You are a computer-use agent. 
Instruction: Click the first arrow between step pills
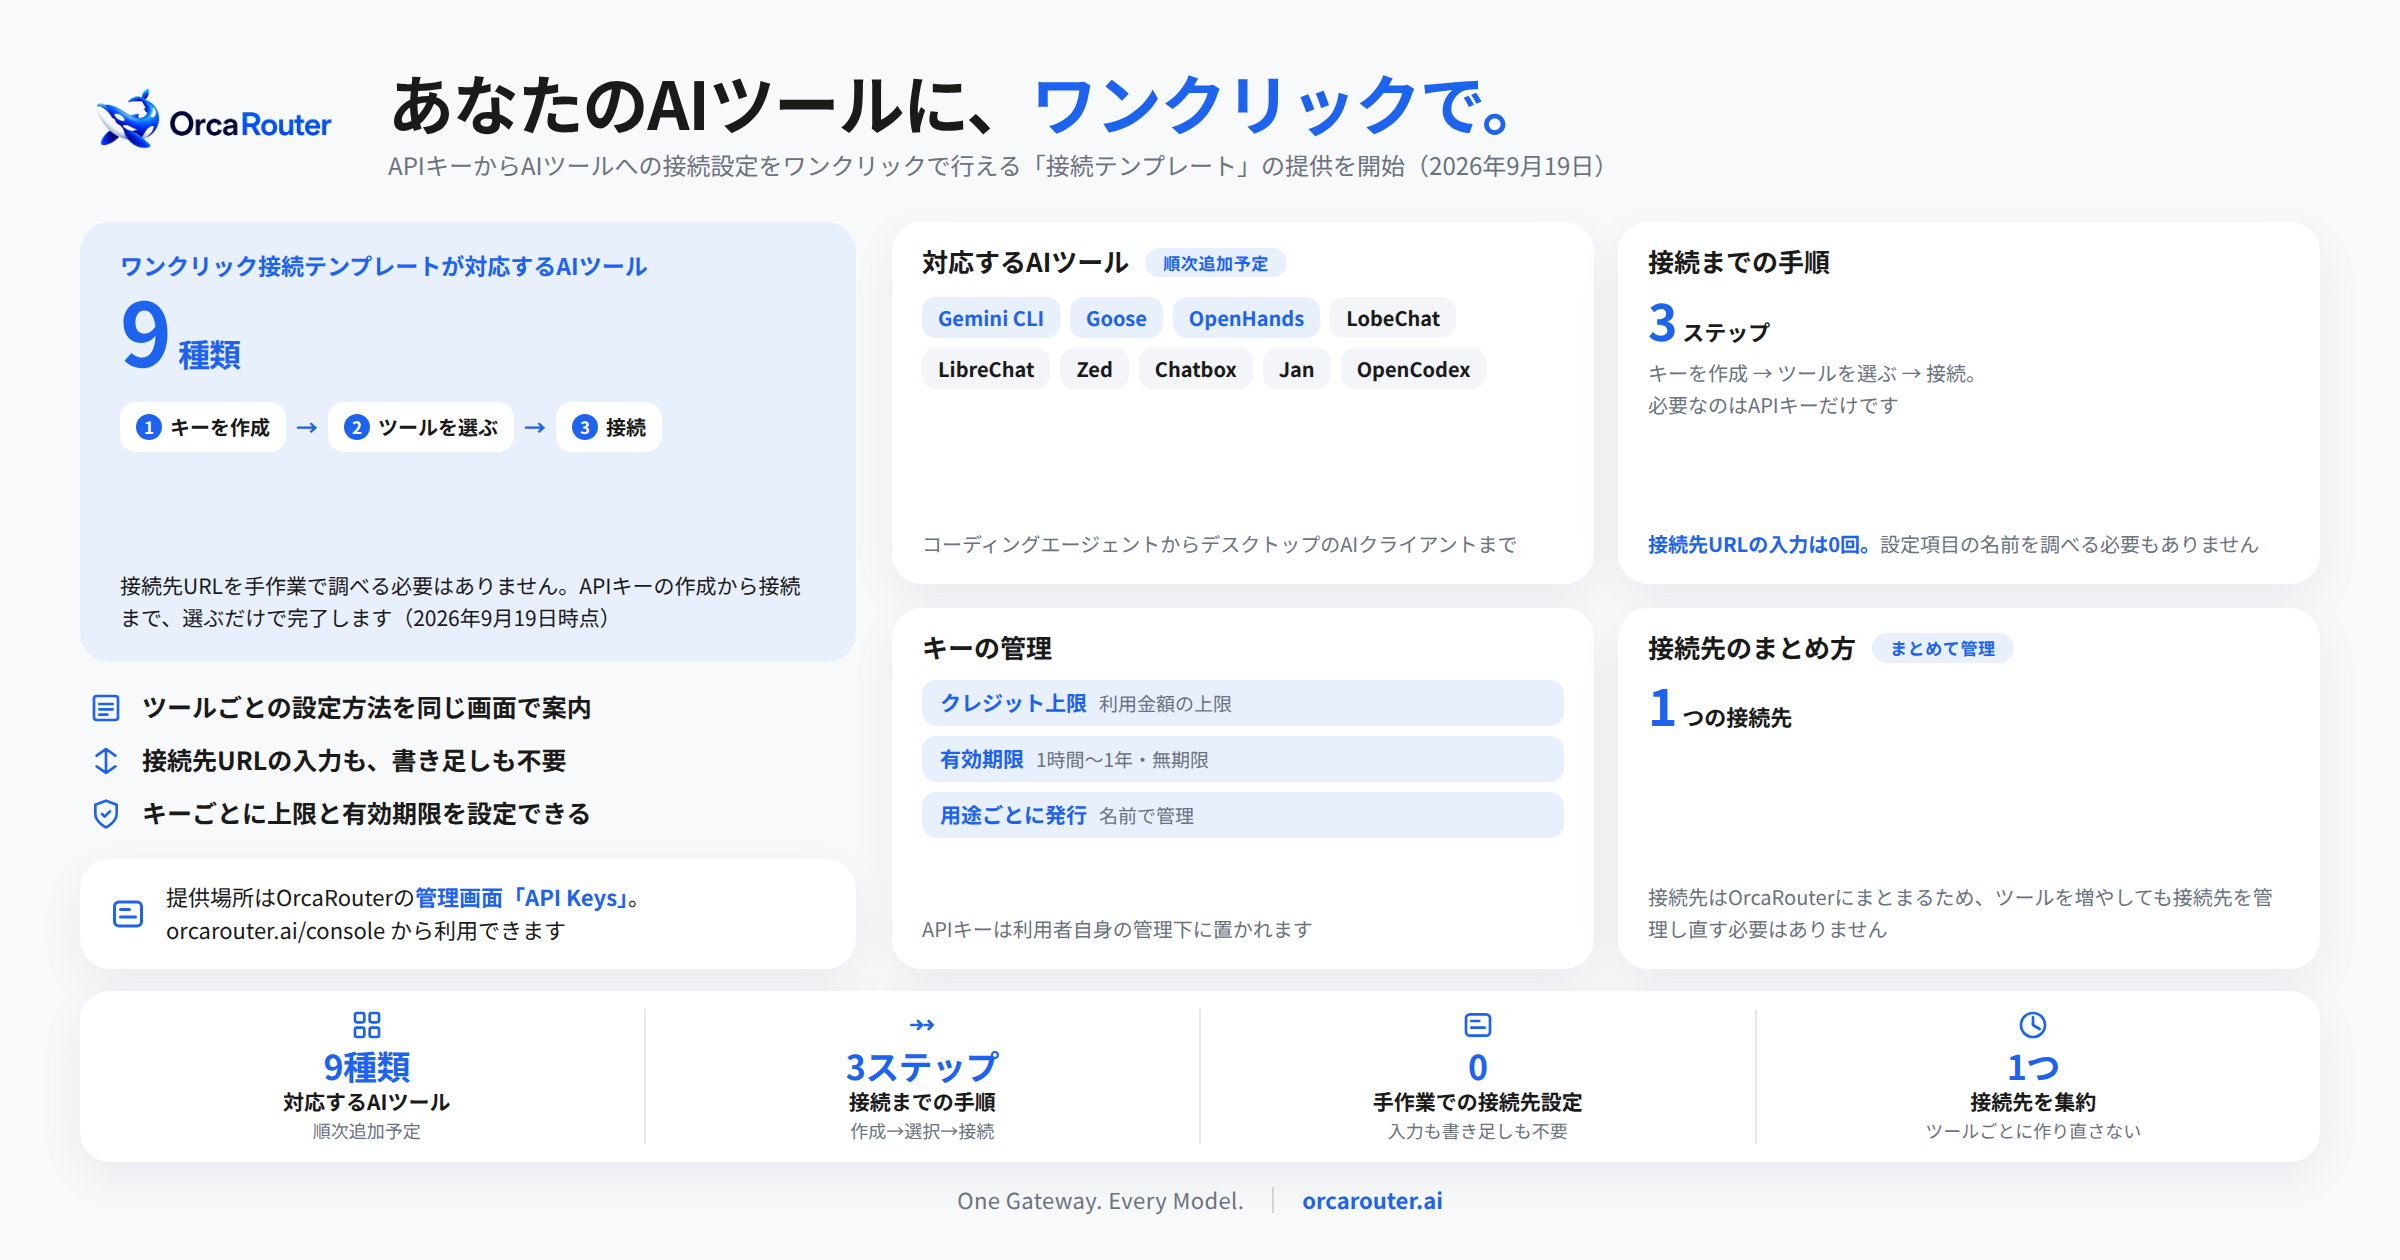(307, 428)
